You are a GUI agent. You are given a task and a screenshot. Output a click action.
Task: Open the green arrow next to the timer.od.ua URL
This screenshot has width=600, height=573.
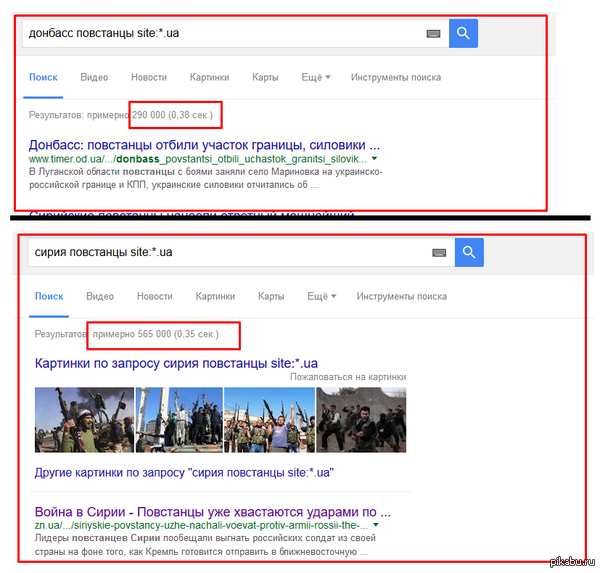coord(375,159)
